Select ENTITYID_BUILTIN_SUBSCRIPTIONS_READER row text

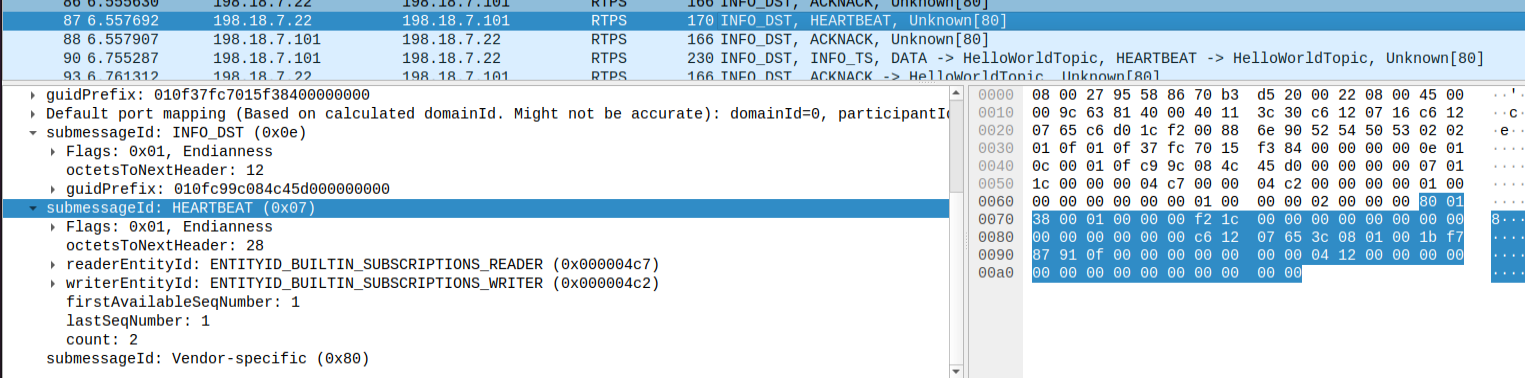click(x=362, y=264)
